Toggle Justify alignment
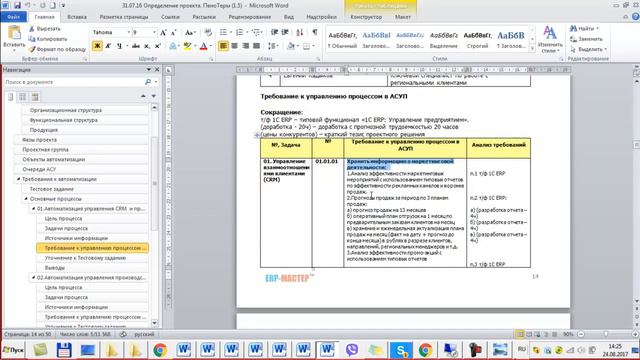The height and width of the screenshot is (360, 640). pyautogui.click(x=256, y=46)
